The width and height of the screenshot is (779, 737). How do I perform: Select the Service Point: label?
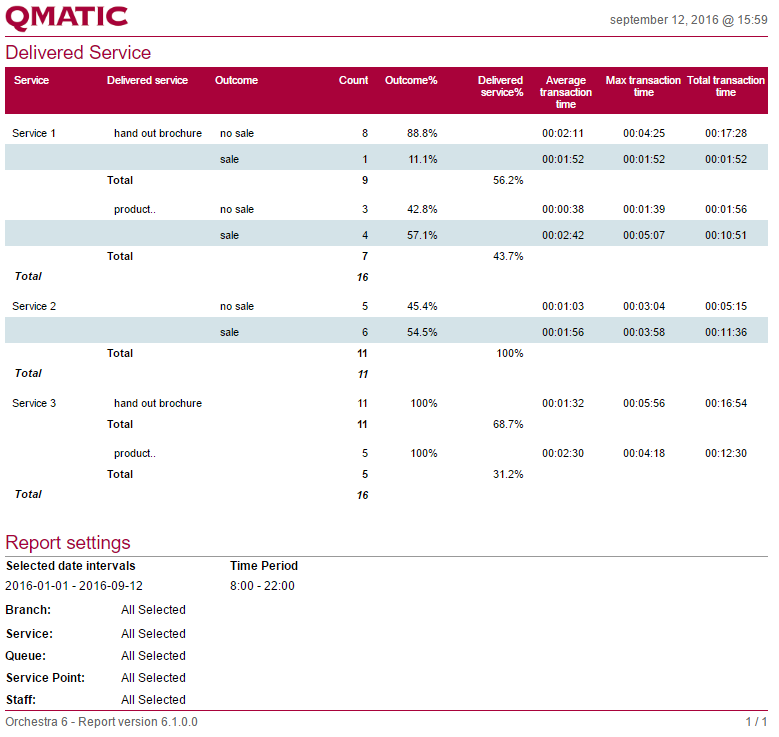point(45,678)
